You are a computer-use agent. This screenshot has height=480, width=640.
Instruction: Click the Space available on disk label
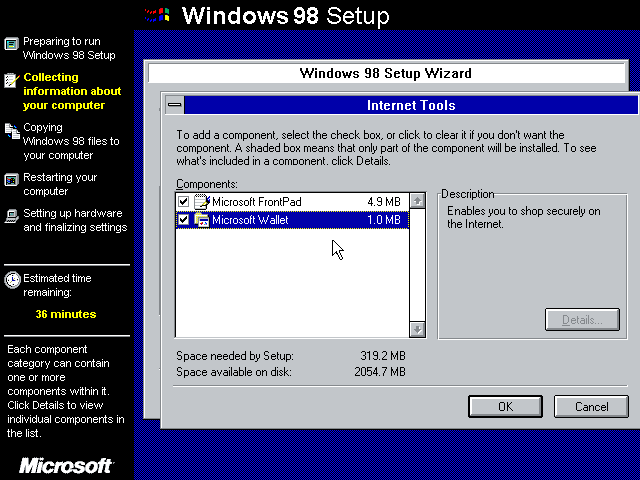coord(234,372)
